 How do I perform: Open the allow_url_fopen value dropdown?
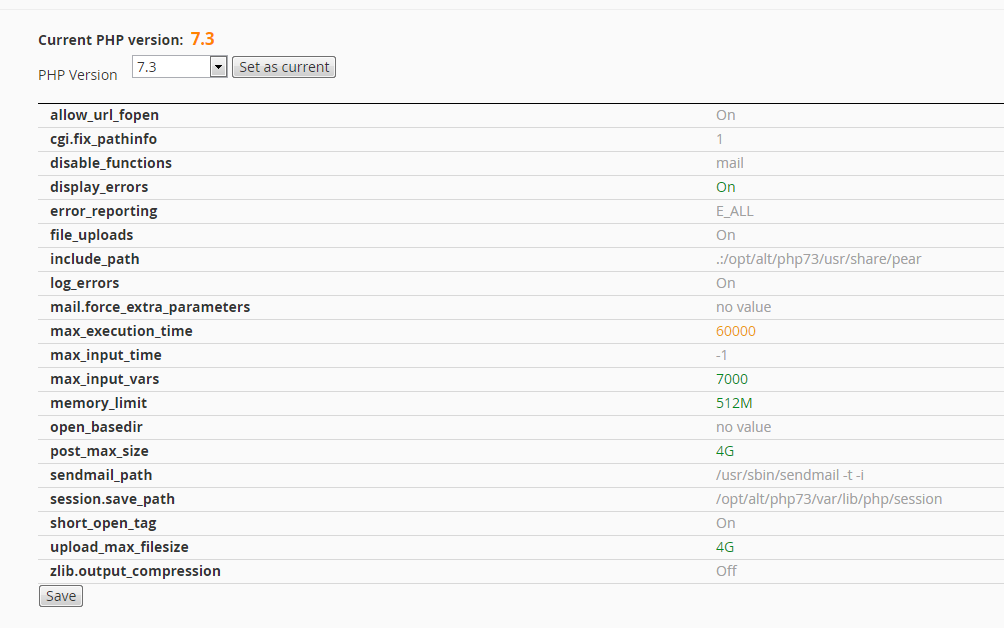pos(726,115)
